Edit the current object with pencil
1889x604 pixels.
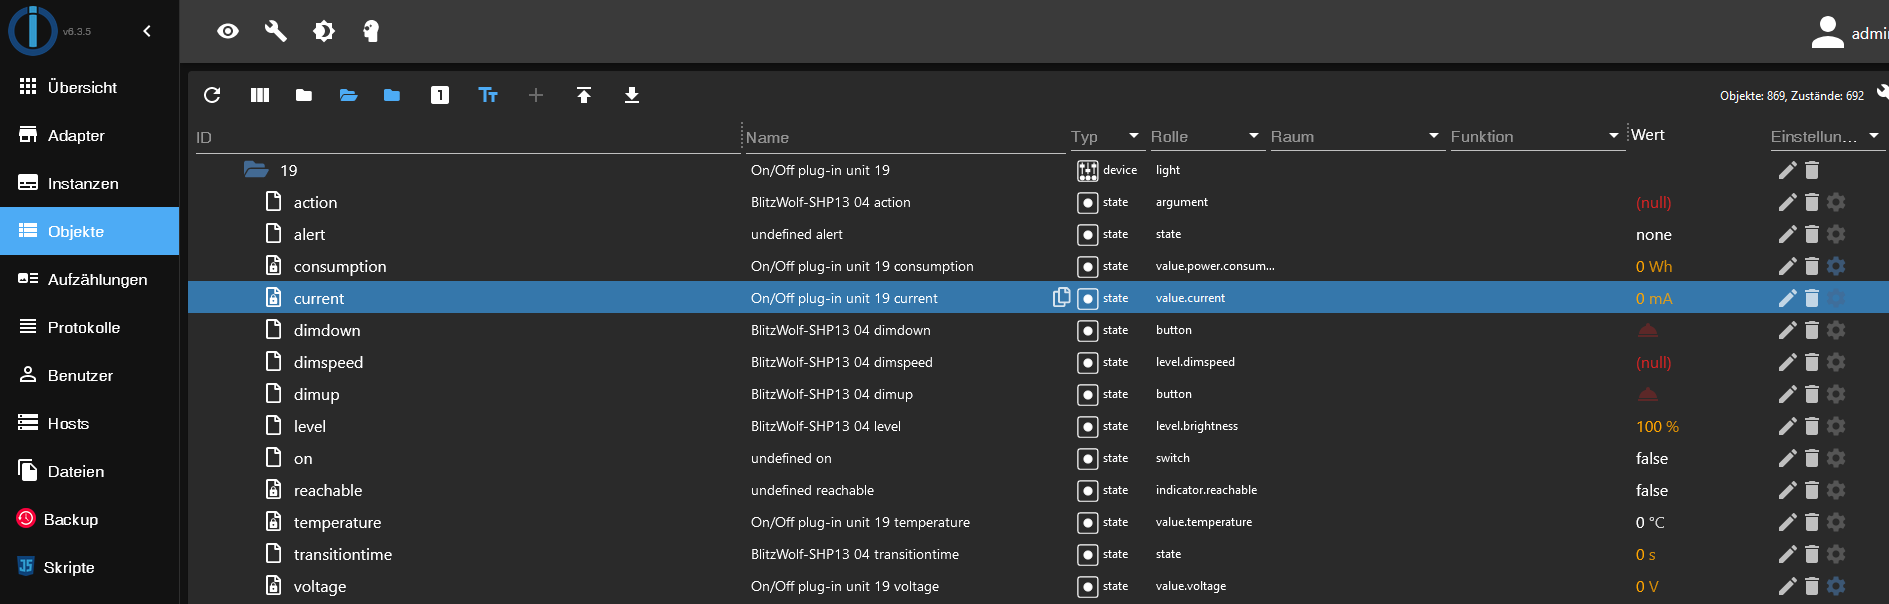pyautogui.click(x=1788, y=298)
